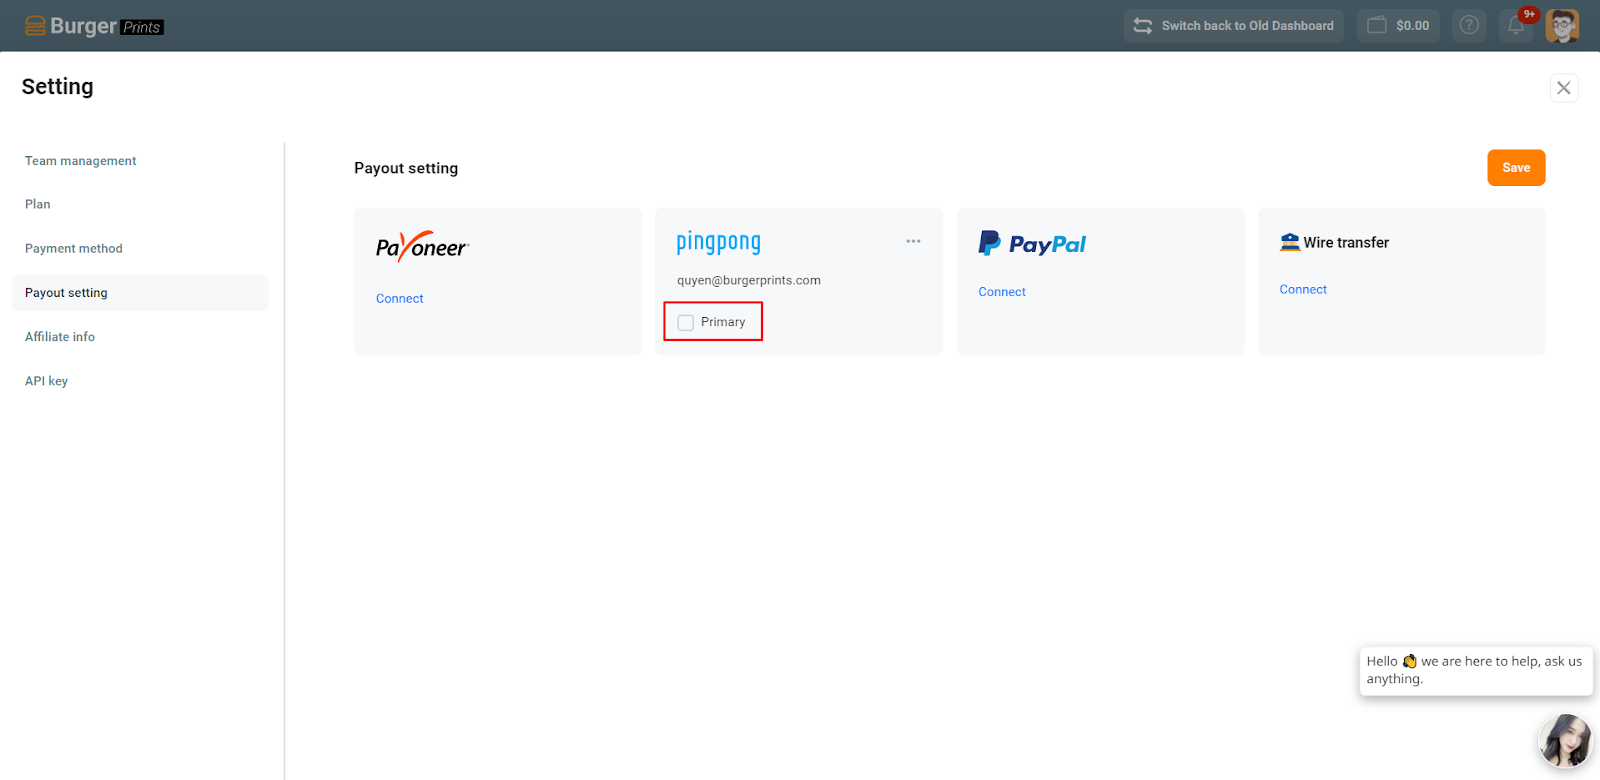The image size is (1600, 780).
Task: Open the chat greeting message bubble
Action: (1476, 670)
